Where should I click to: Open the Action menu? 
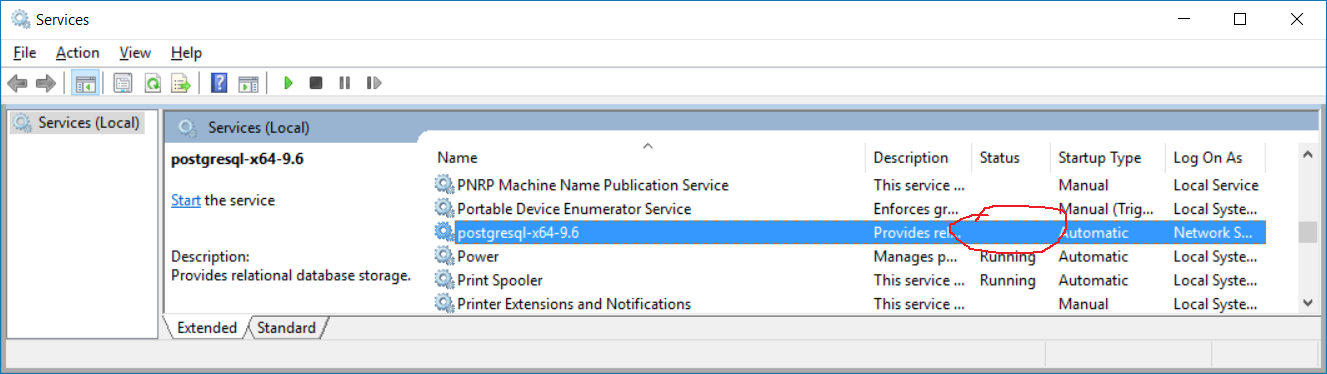click(x=77, y=52)
